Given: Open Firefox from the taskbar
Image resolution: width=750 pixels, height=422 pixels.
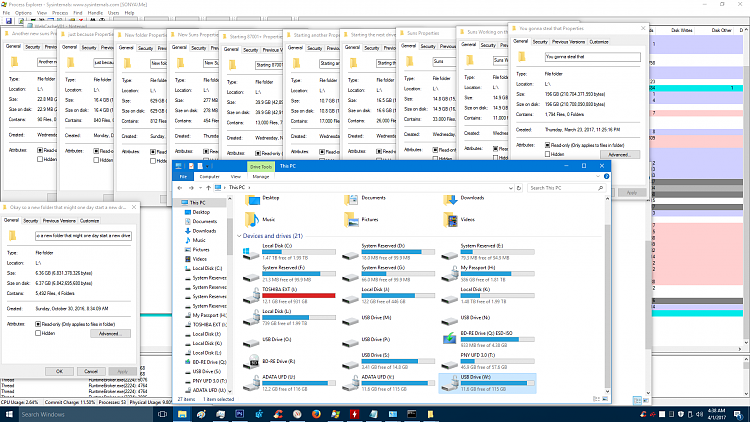Looking at the screenshot, I should 316,414.
